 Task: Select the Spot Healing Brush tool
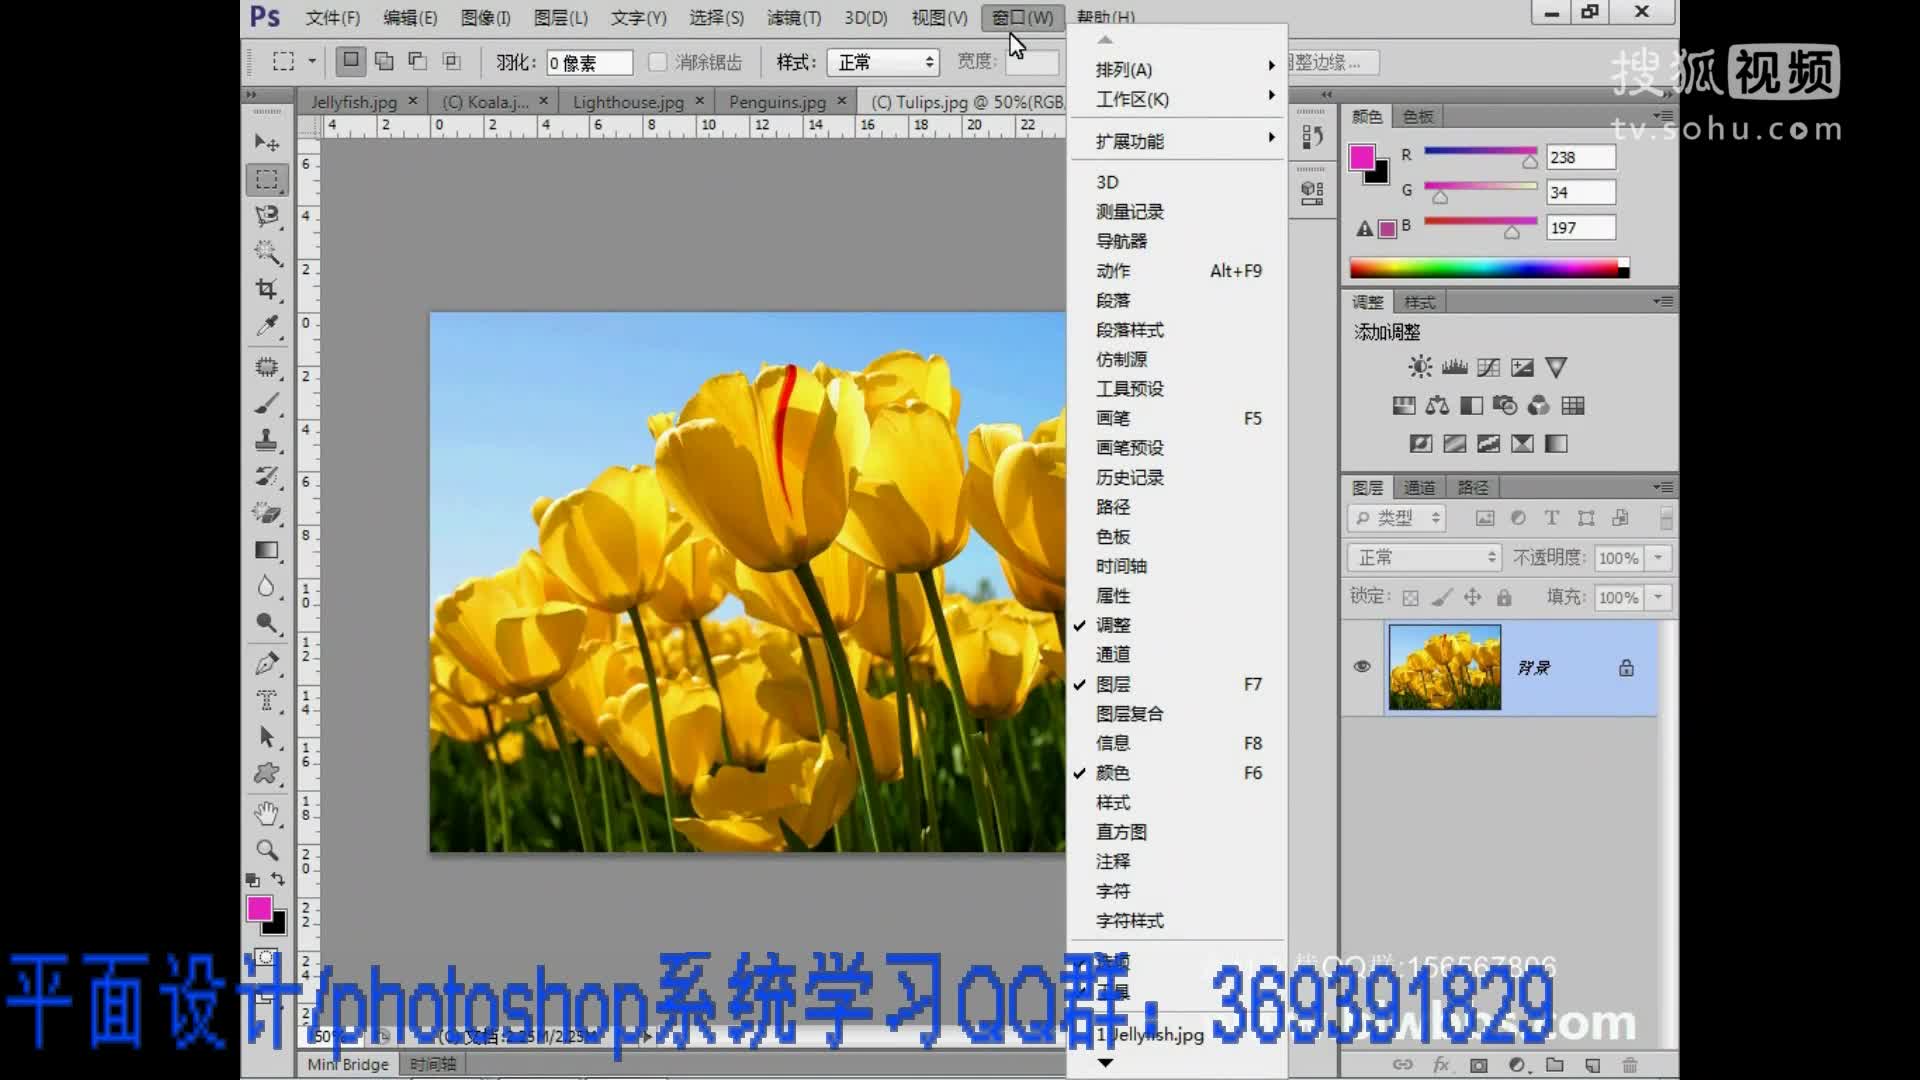pyautogui.click(x=266, y=367)
